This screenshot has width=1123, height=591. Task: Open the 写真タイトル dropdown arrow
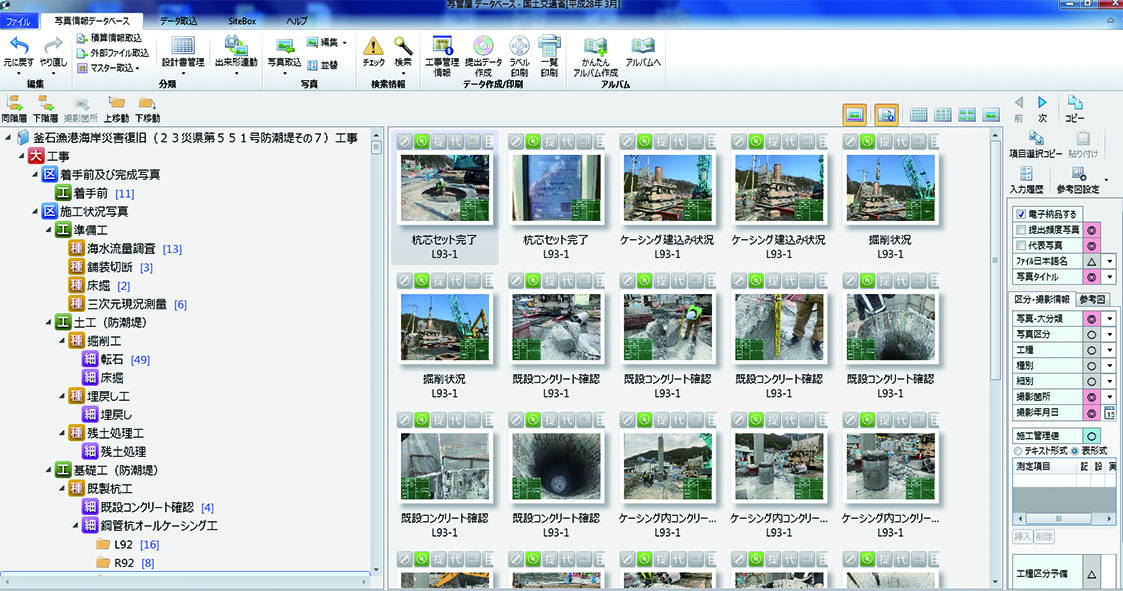pyautogui.click(x=1109, y=277)
